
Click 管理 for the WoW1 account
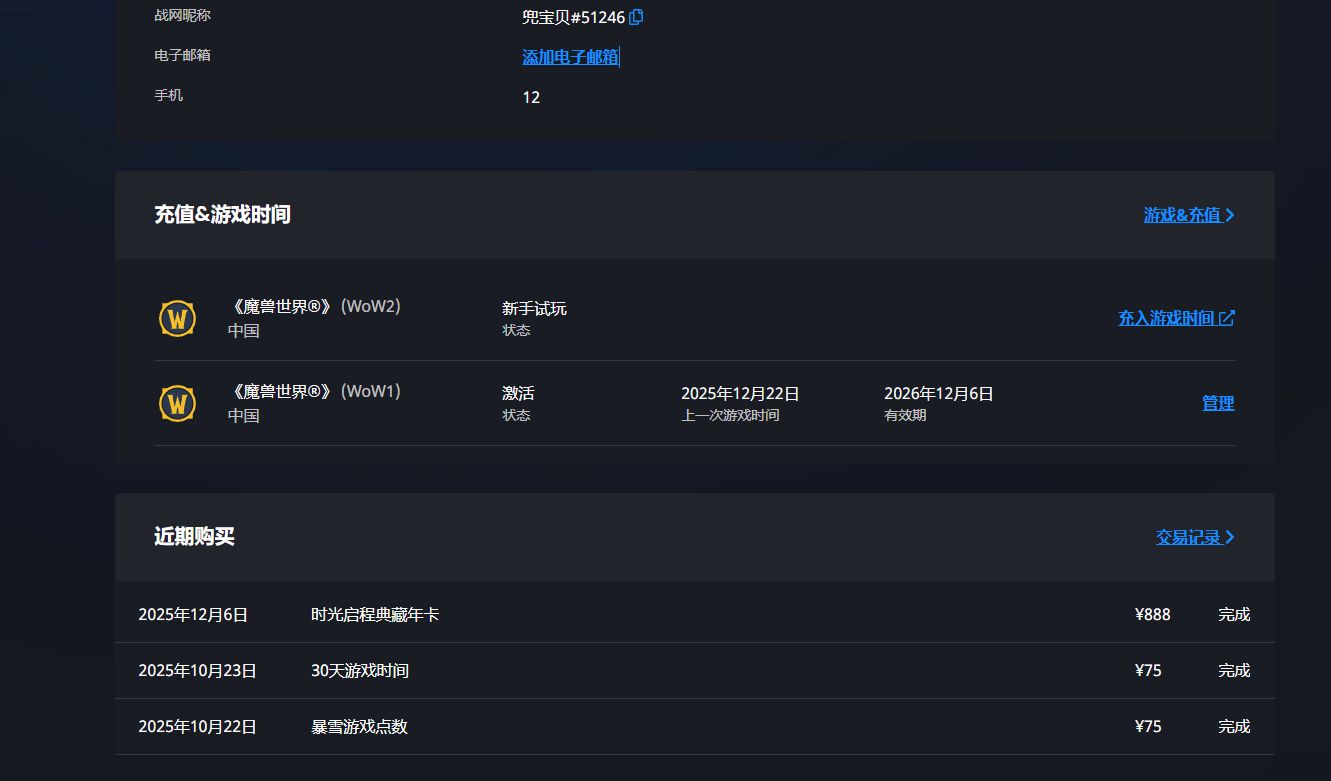1217,403
